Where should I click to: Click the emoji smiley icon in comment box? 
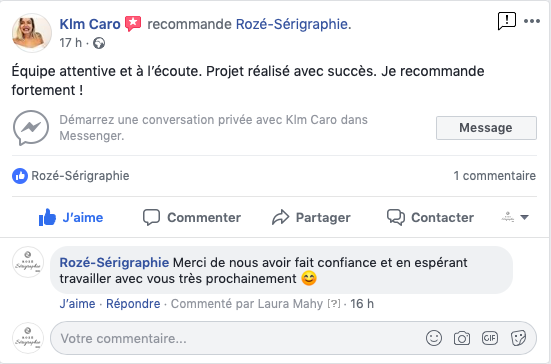[x=434, y=338]
